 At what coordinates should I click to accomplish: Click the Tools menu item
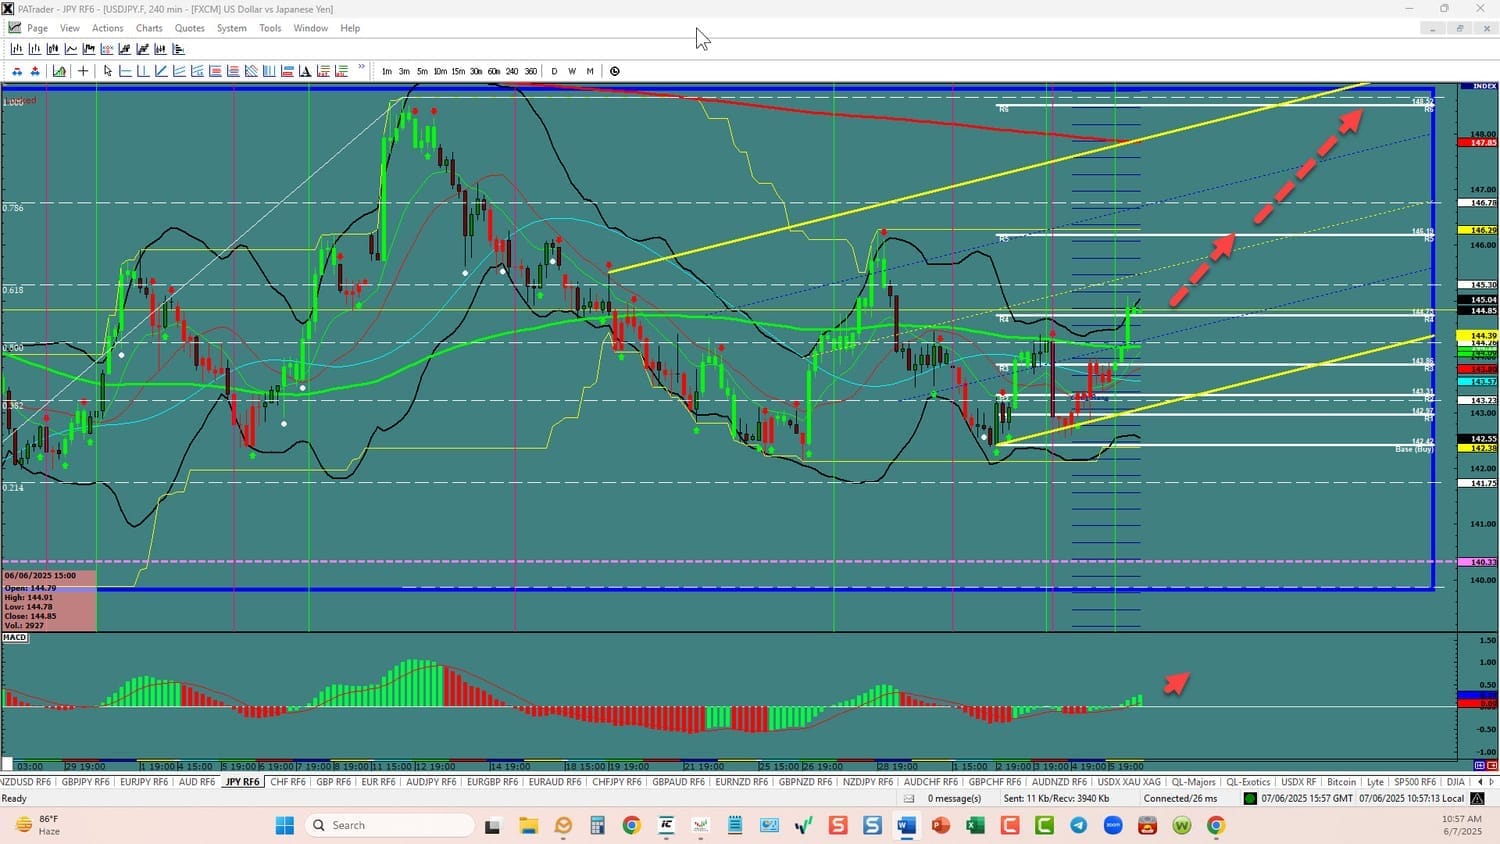(x=270, y=28)
